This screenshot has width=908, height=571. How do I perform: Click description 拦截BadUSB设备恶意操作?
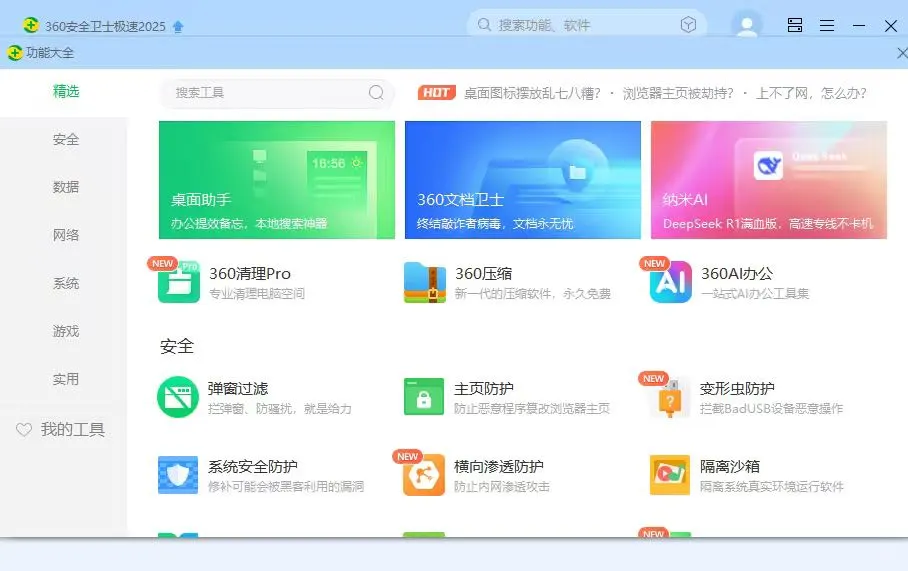[x=771, y=409]
